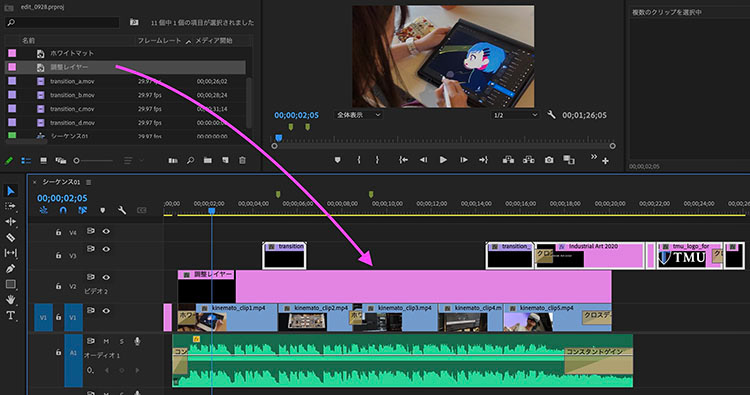This screenshot has height=395, width=750.
Task: Mute the A1 audio track
Action: pos(106,341)
